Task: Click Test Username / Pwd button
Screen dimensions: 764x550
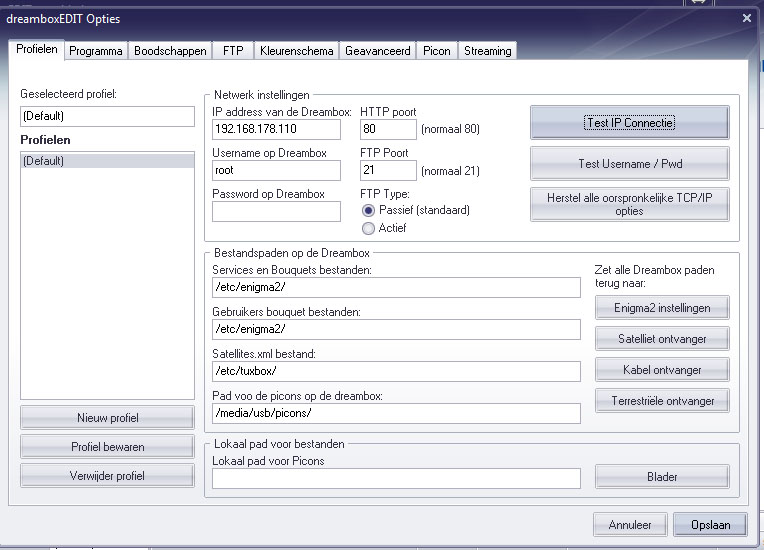Action: tap(630, 164)
